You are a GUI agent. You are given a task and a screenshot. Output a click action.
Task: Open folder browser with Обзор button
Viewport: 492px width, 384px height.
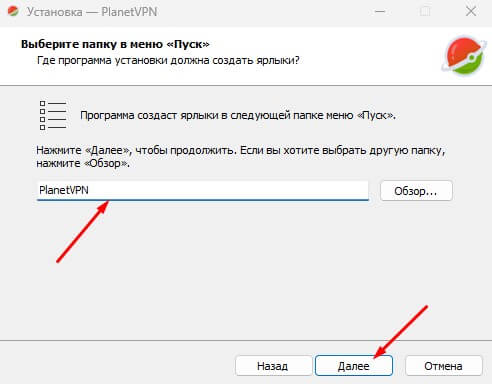(416, 191)
